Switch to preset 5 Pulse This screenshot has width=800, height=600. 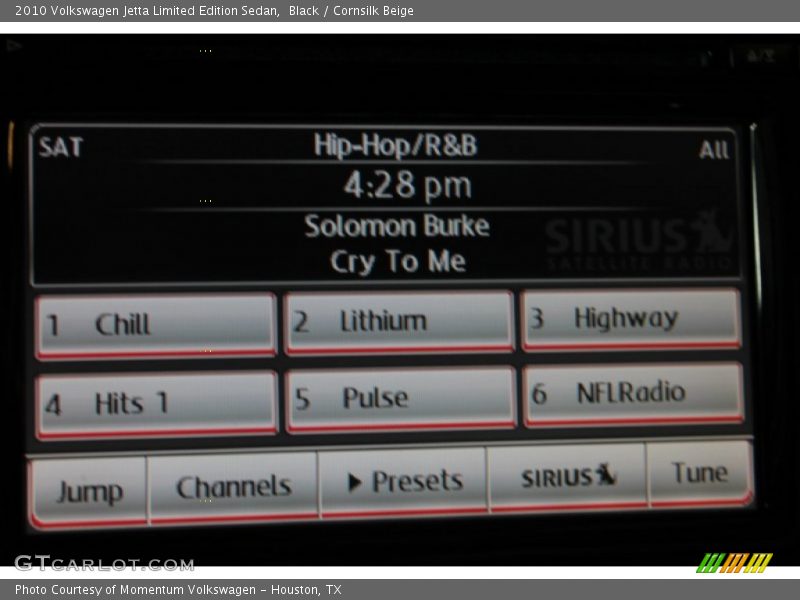399,399
